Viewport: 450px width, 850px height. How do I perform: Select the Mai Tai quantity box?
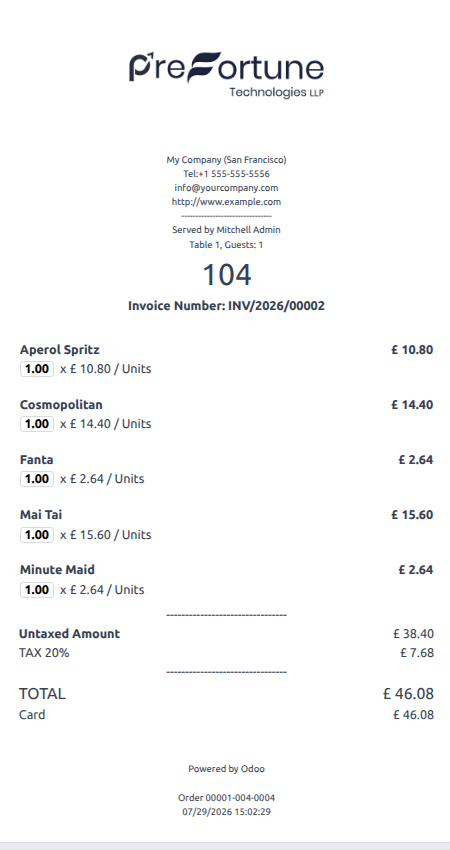tap(37, 535)
